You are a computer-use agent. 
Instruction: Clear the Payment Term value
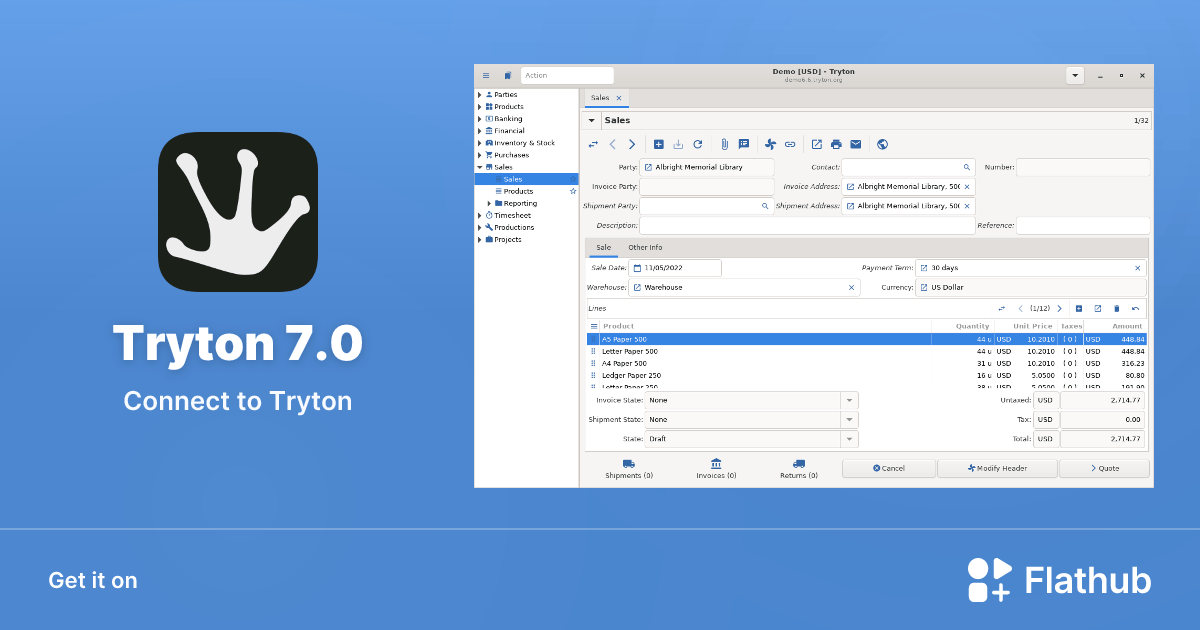(x=1138, y=268)
